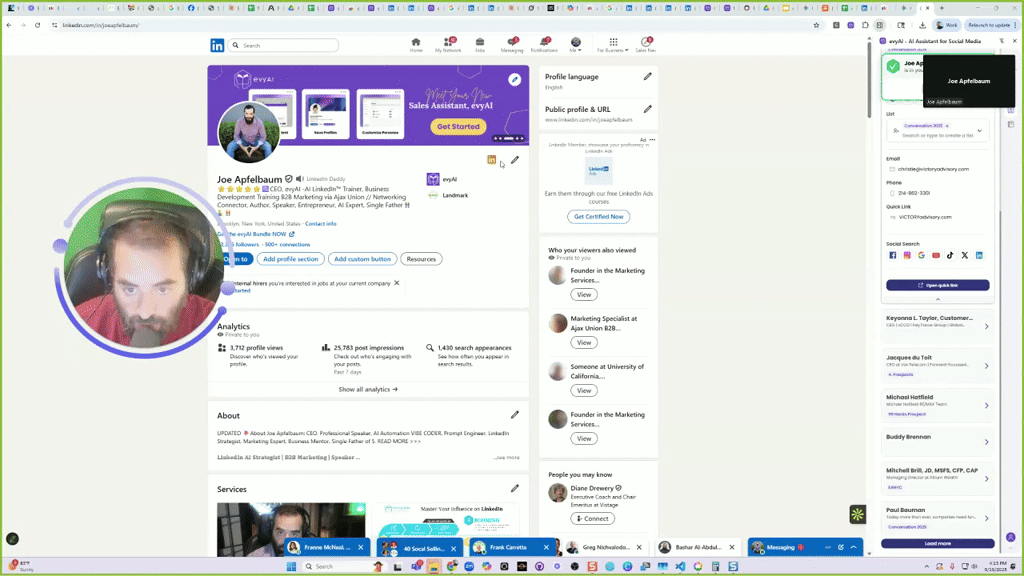The image size is (1024, 576).
Task: Open the LinkedIn home logo
Action: coord(217,45)
